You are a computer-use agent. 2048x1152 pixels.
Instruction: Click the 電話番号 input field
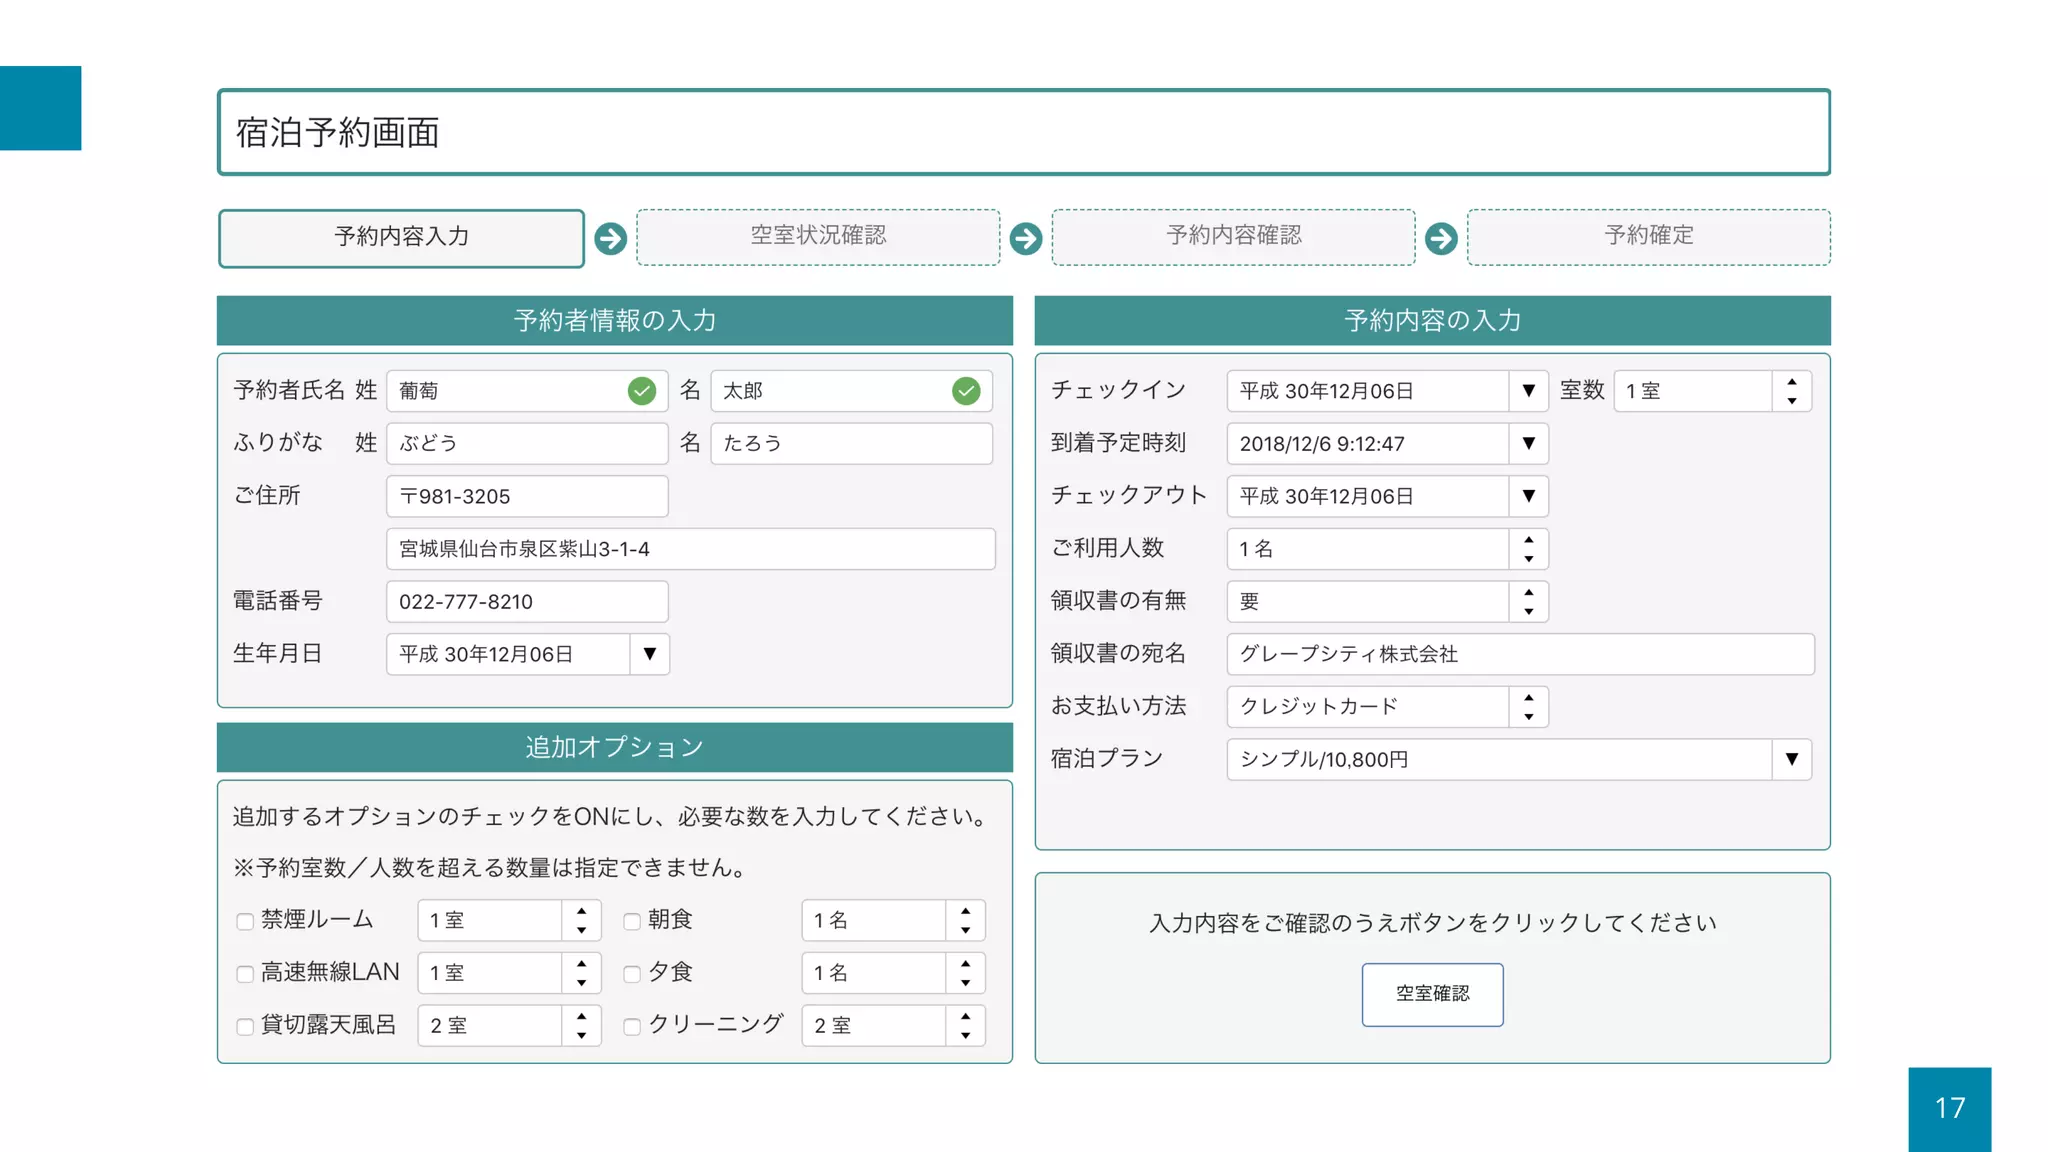pyautogui.click(x=527, y=602)
